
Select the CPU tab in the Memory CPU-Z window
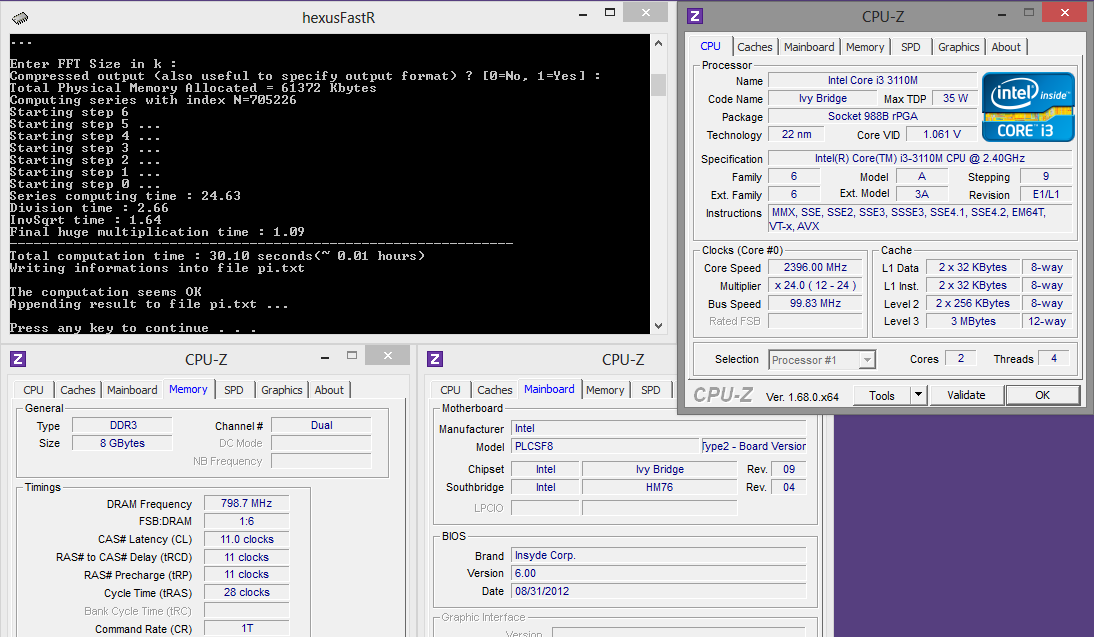click(x=33, y=390)
